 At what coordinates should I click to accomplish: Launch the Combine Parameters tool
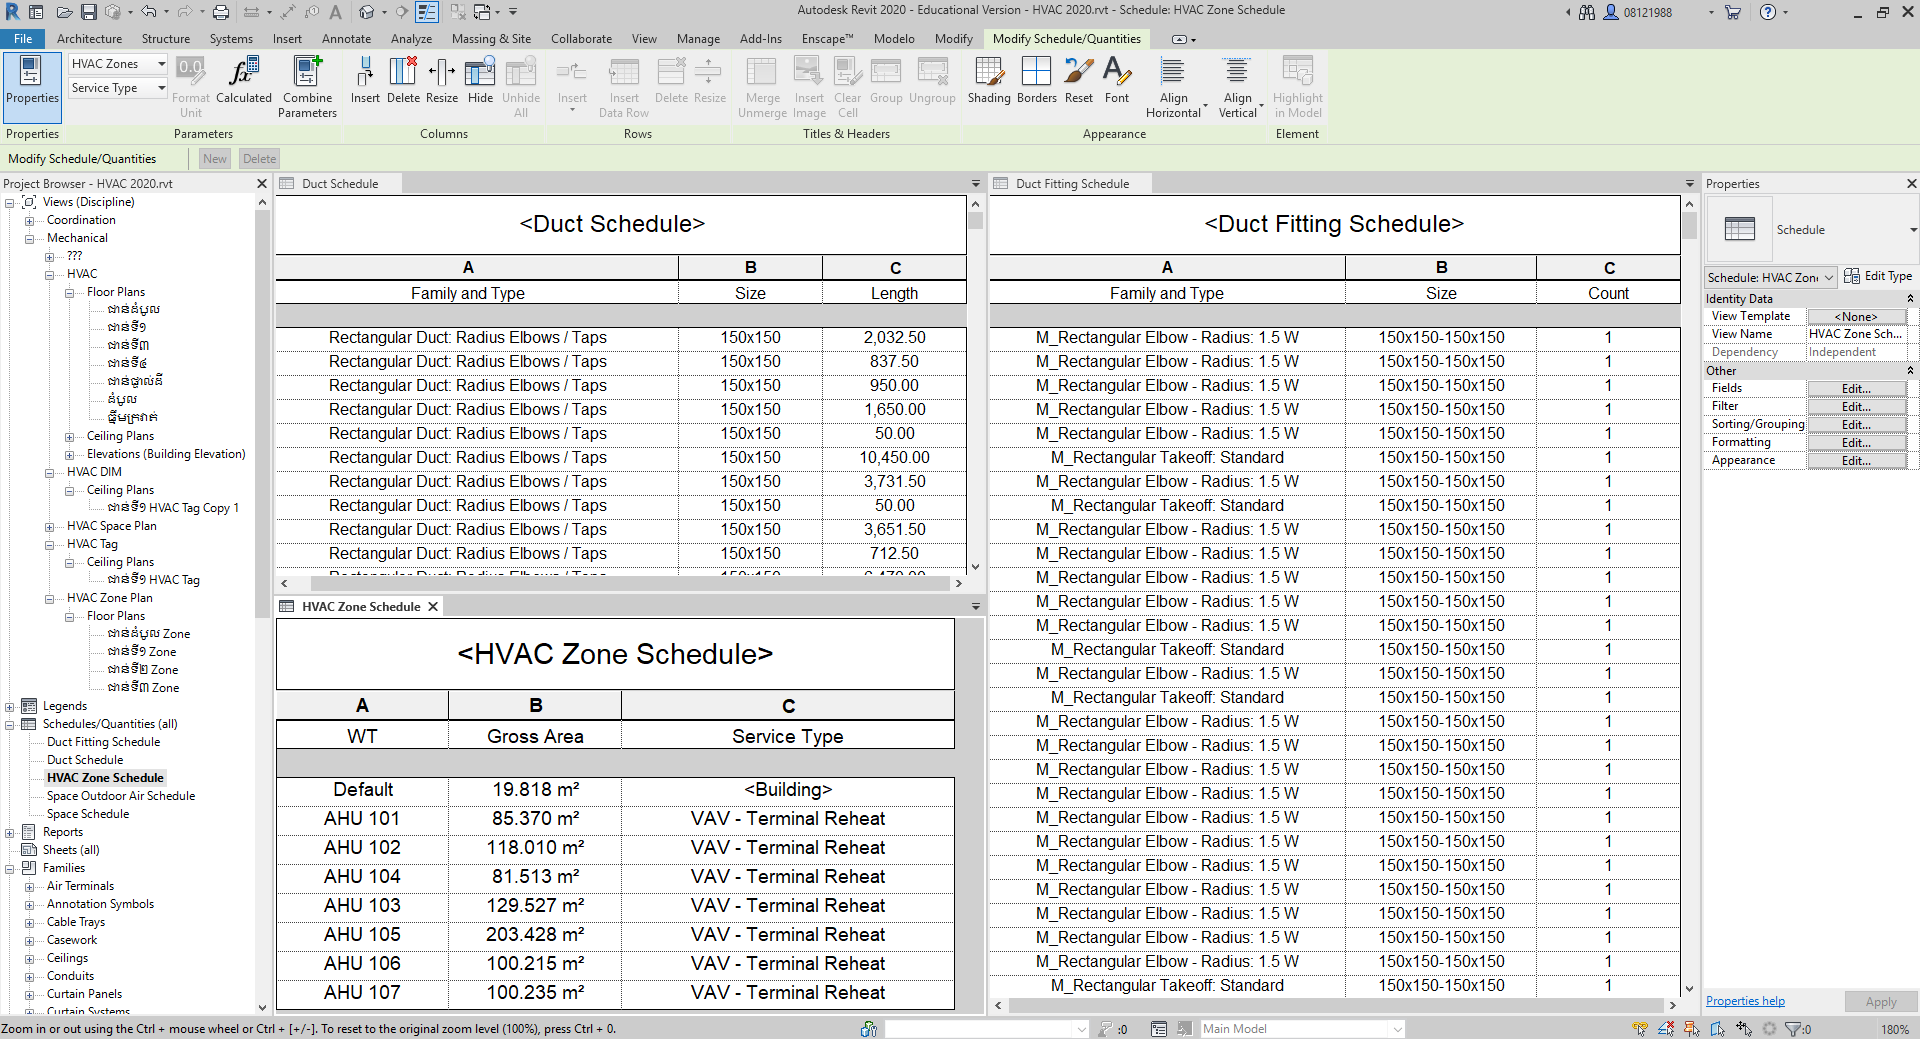[307, 87]
